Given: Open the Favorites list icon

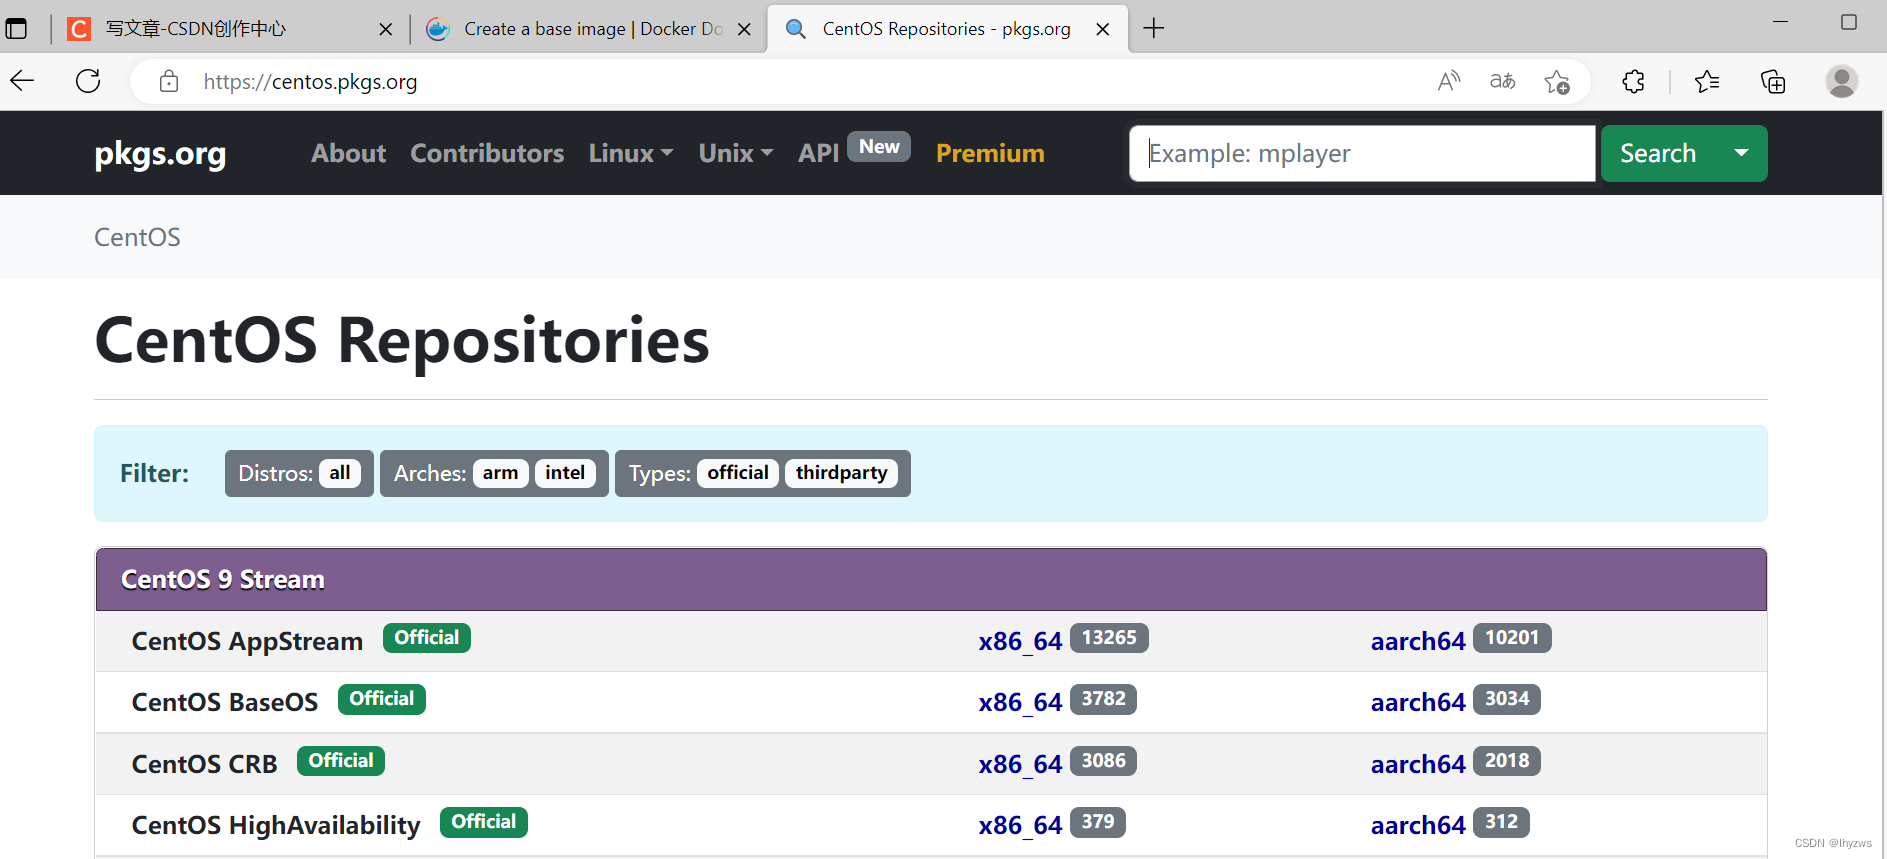Looking at the screenshot, I should tap(1707, 81).
